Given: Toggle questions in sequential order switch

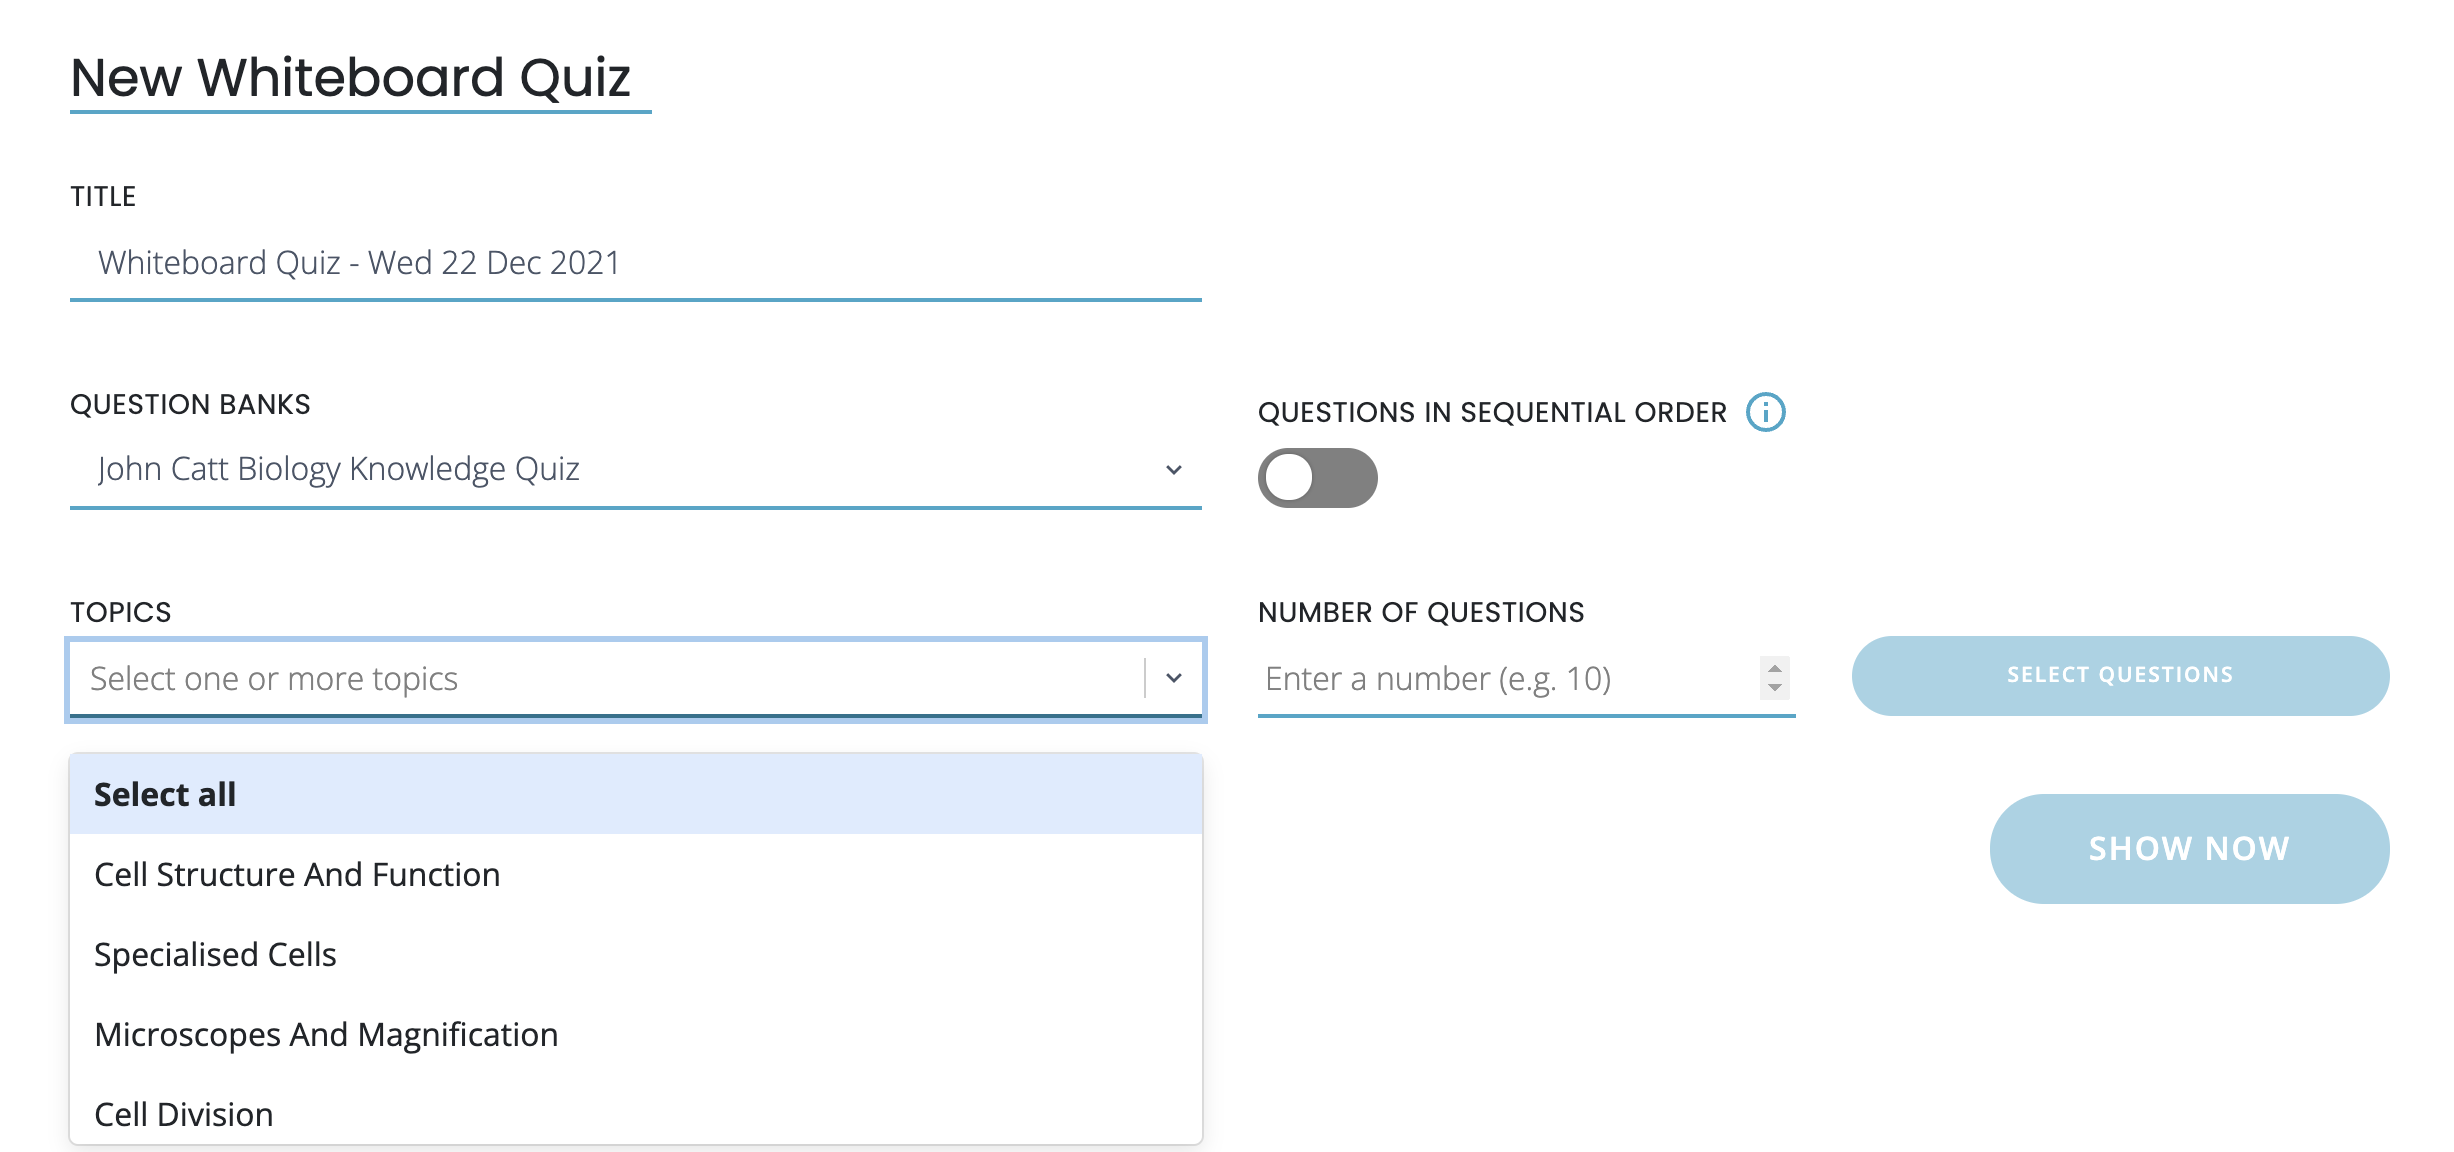Looking at the screenshot, I should (1317, 478).
